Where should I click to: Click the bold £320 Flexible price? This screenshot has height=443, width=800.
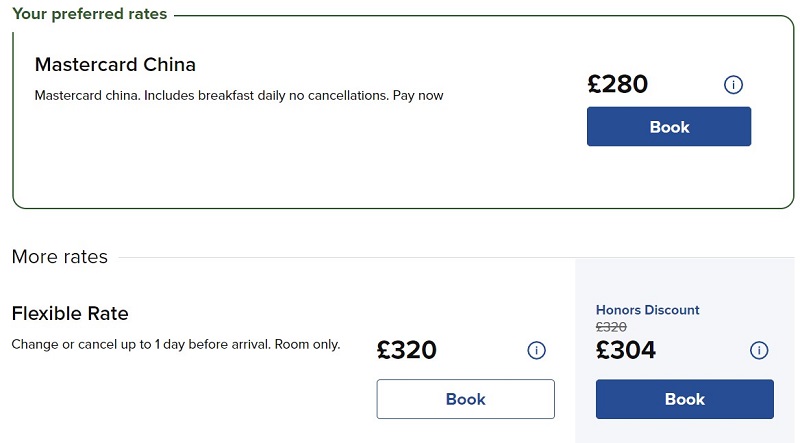tap(407, 350)
